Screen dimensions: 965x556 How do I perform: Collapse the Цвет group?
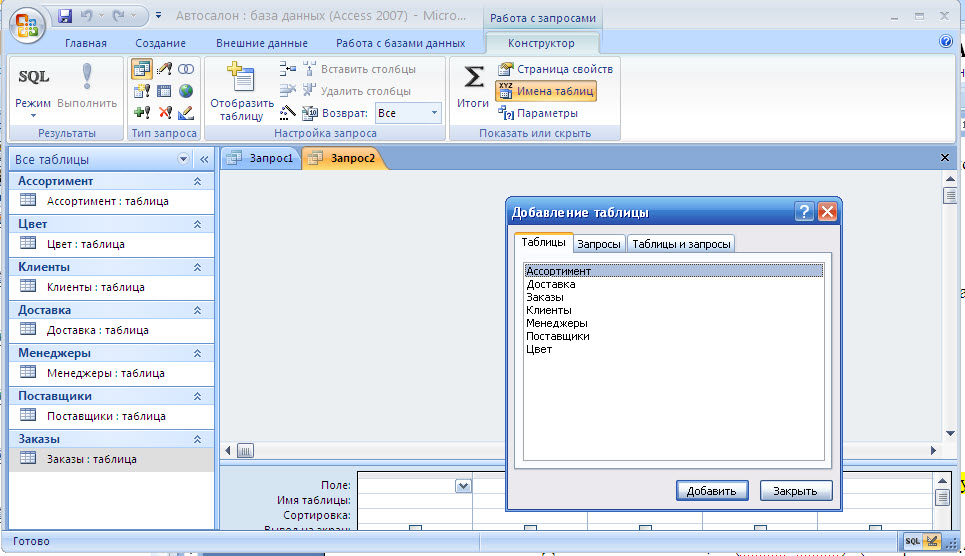tap(198, 224)
